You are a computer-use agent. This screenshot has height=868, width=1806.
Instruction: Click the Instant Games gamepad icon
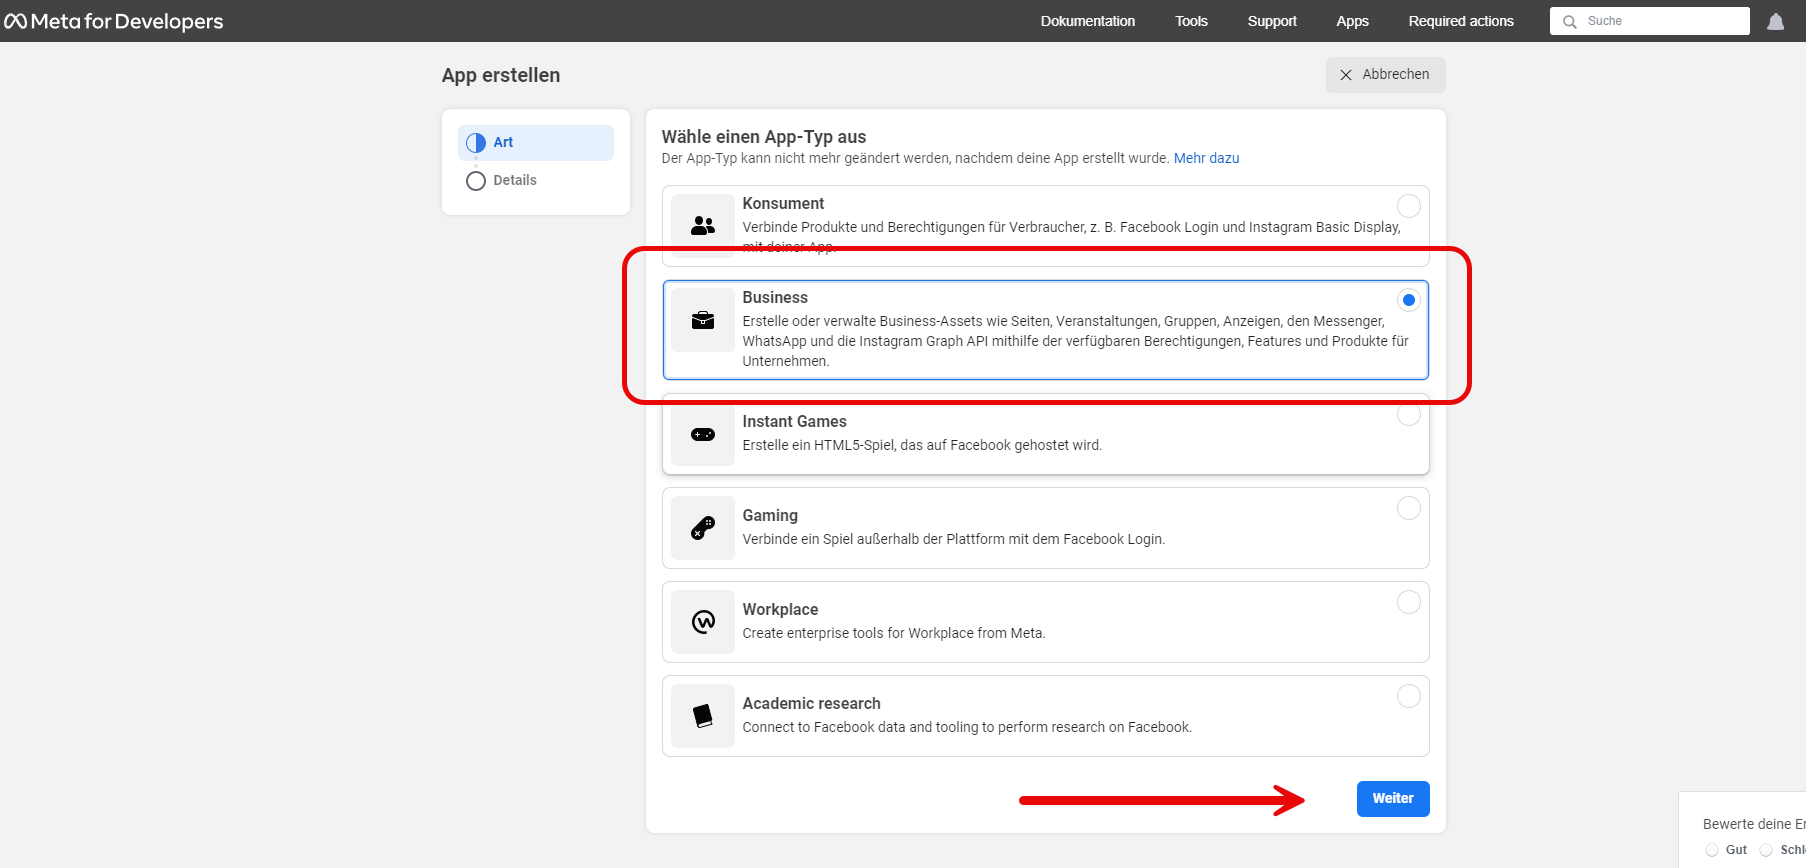pyautogui.click(x=703, y=434)
